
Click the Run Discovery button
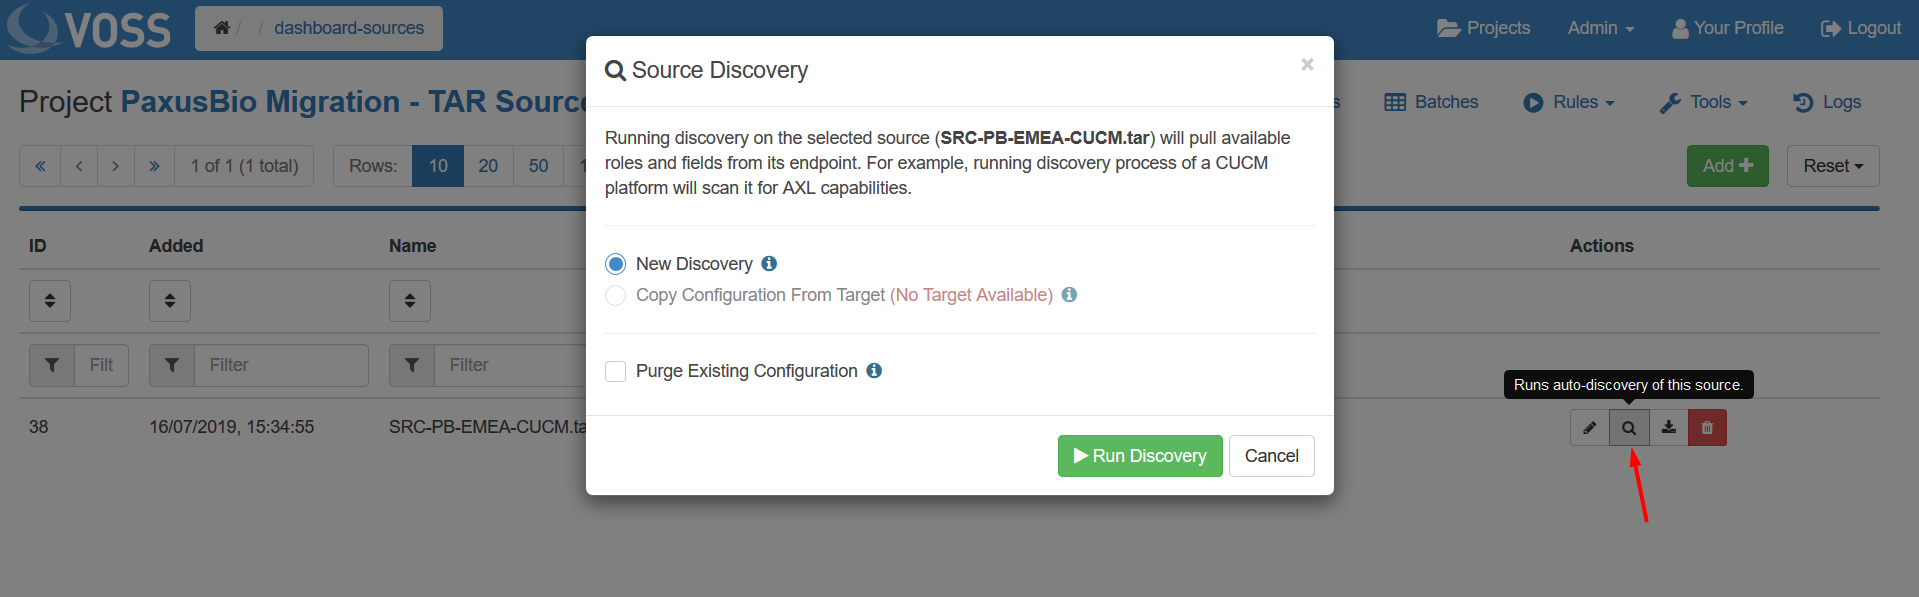point(1139,455)
